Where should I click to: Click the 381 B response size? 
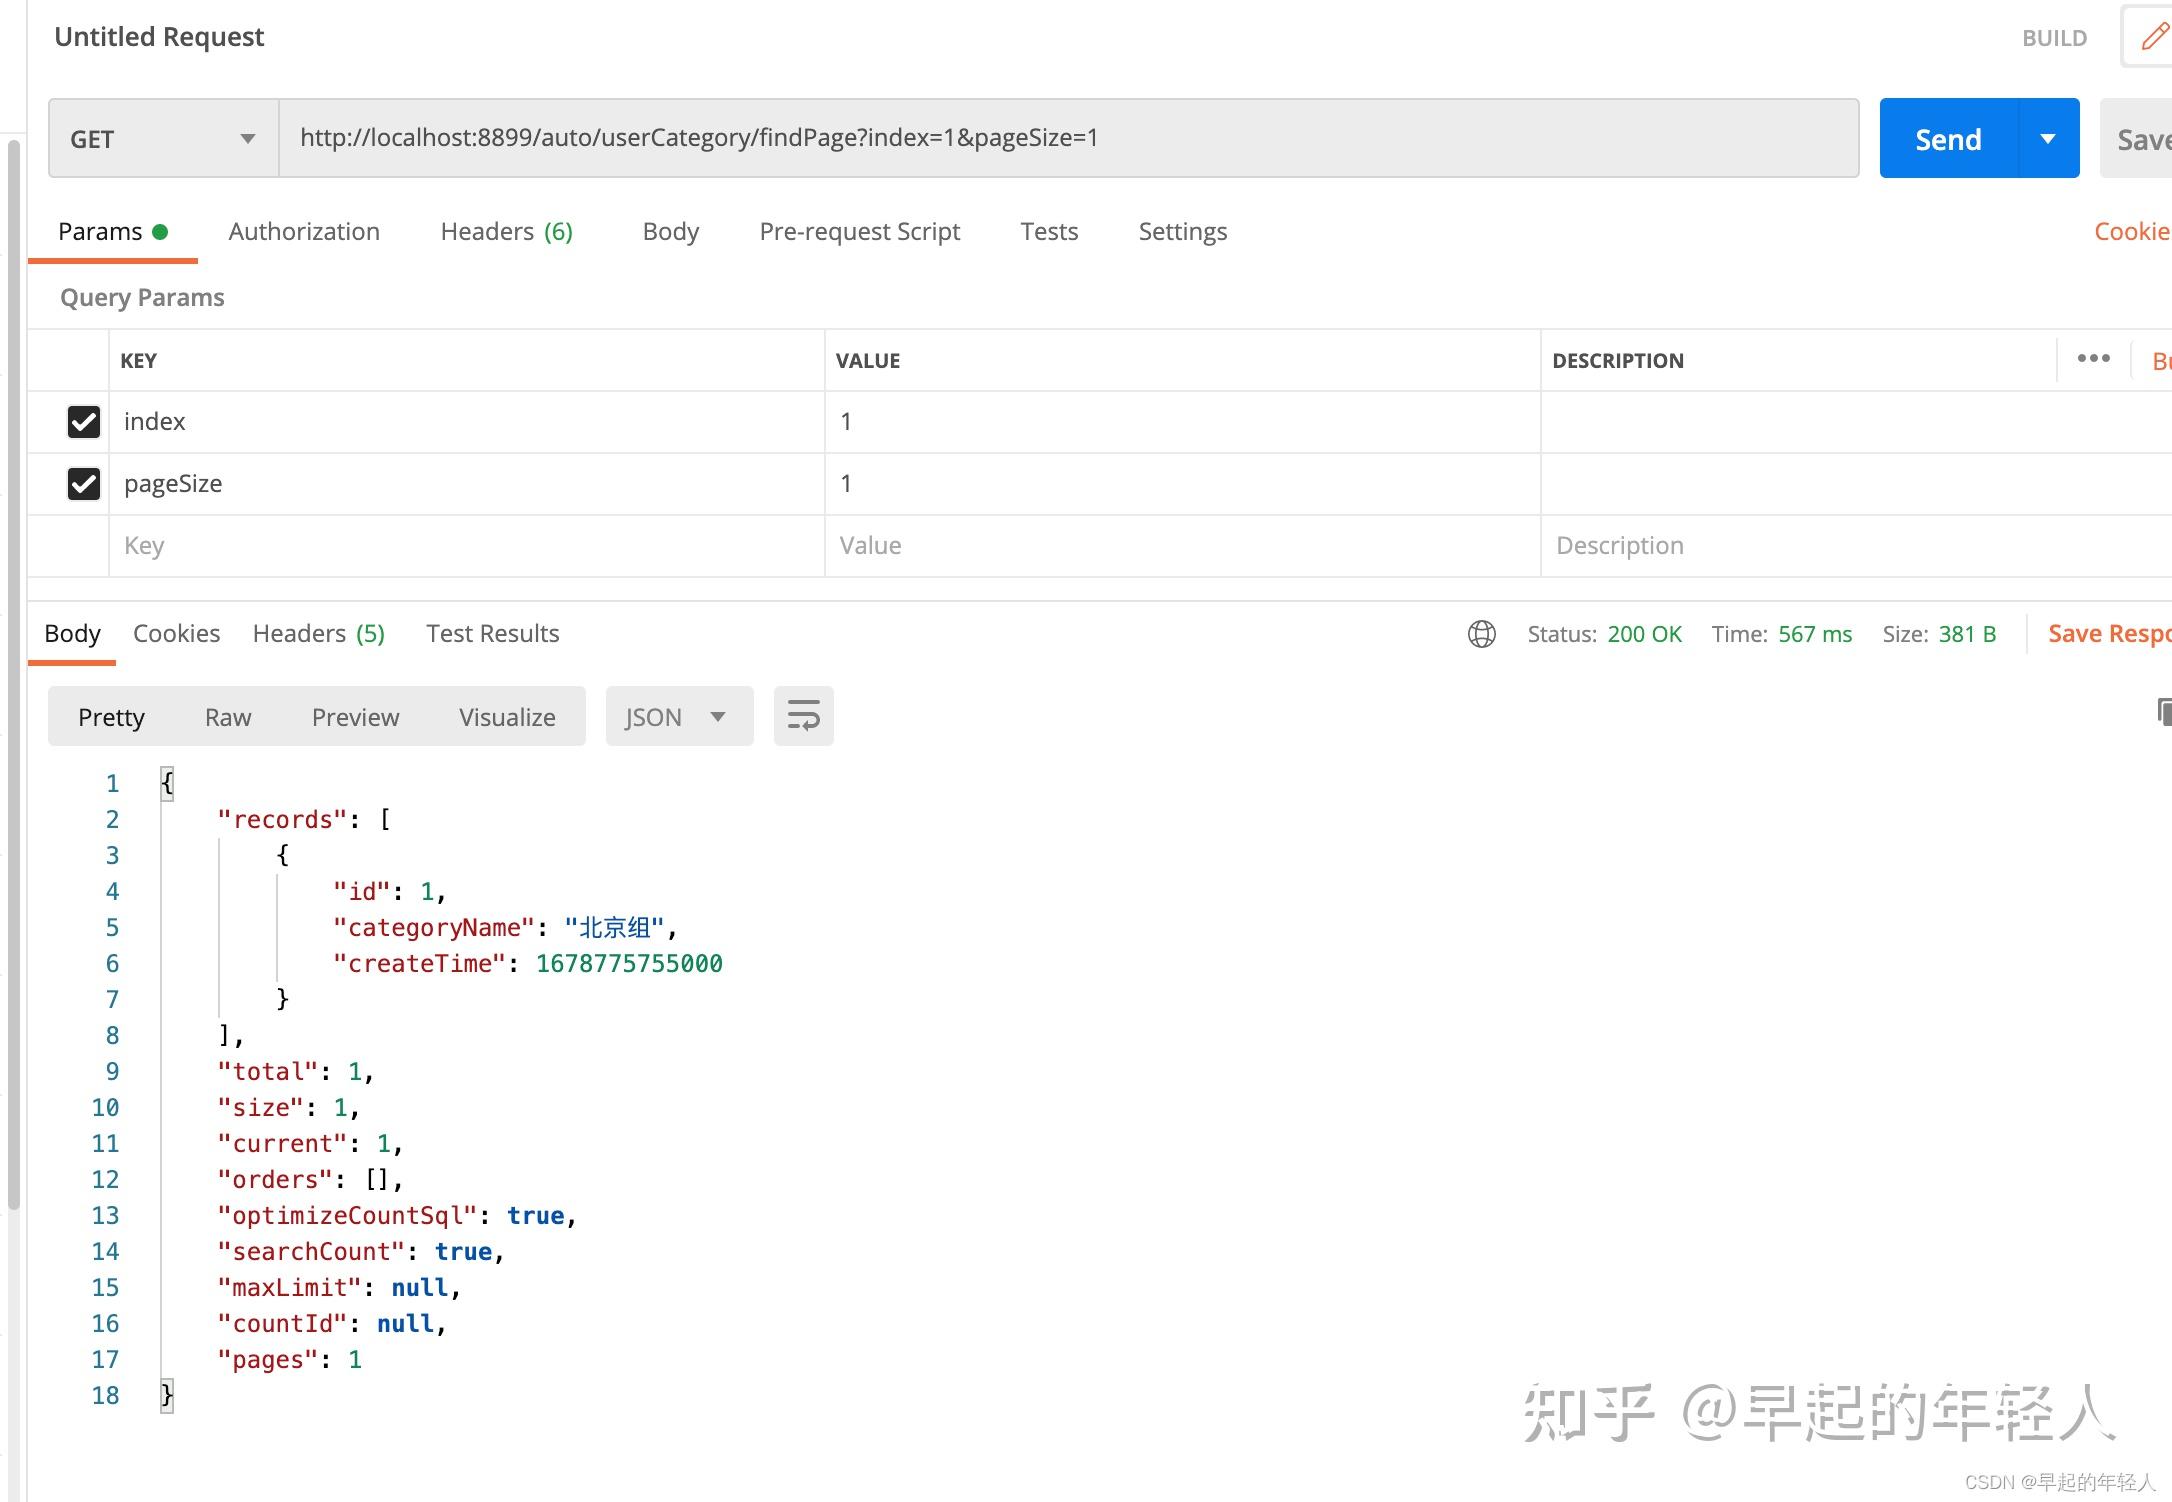1967,634
